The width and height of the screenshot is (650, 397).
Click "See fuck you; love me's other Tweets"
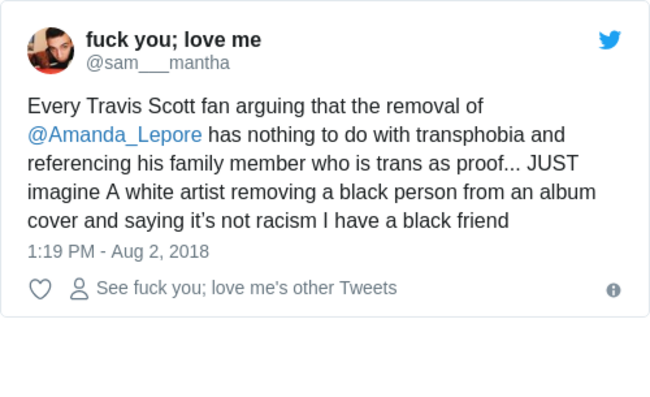click(x=247, y=288)
